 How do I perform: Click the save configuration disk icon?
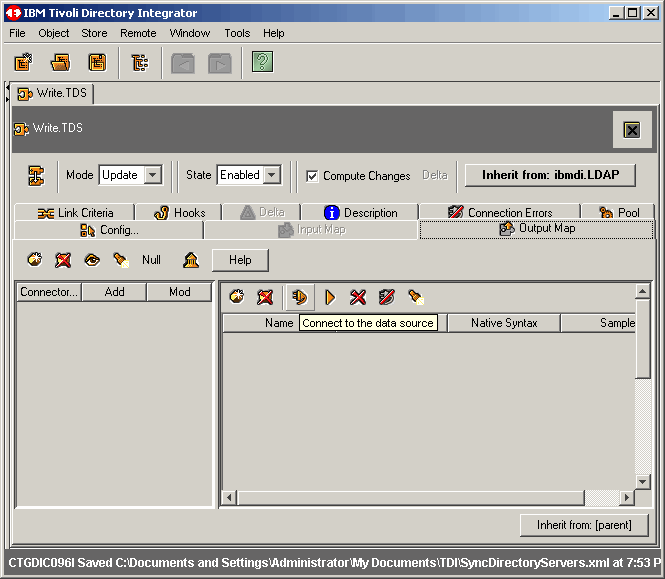pos(97,63)
